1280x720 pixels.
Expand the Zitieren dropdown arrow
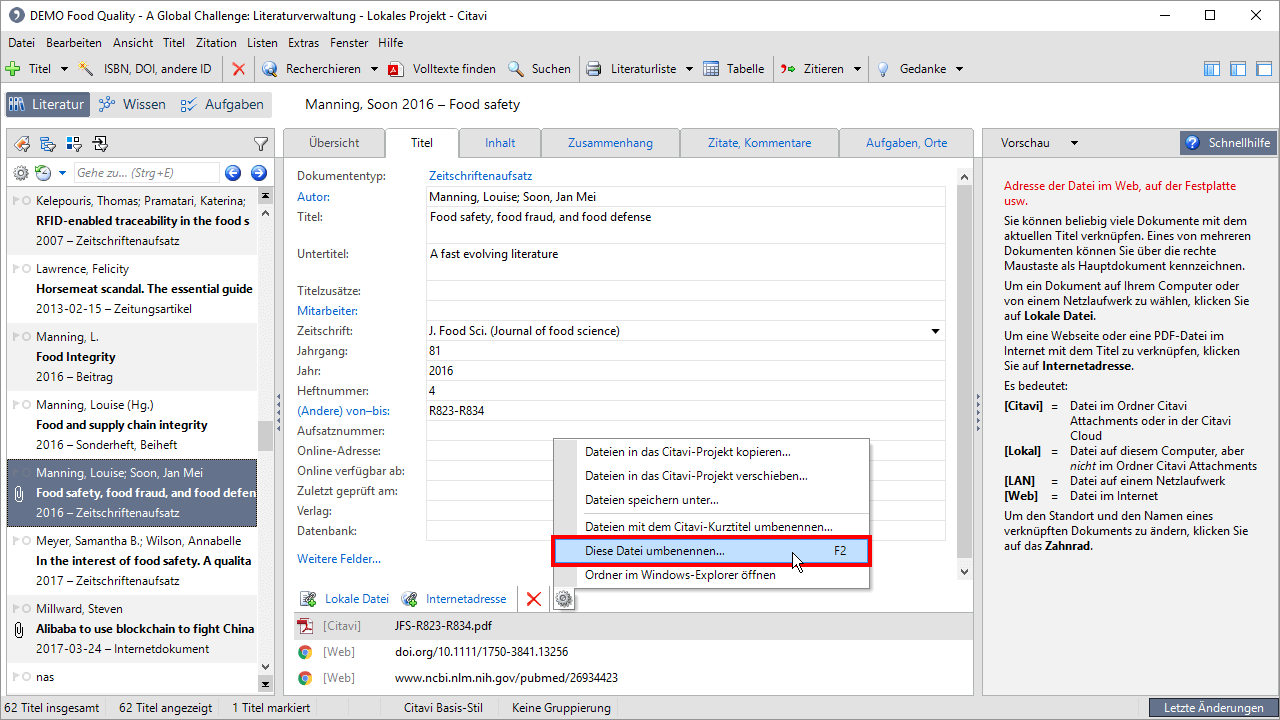coord(856,69)
